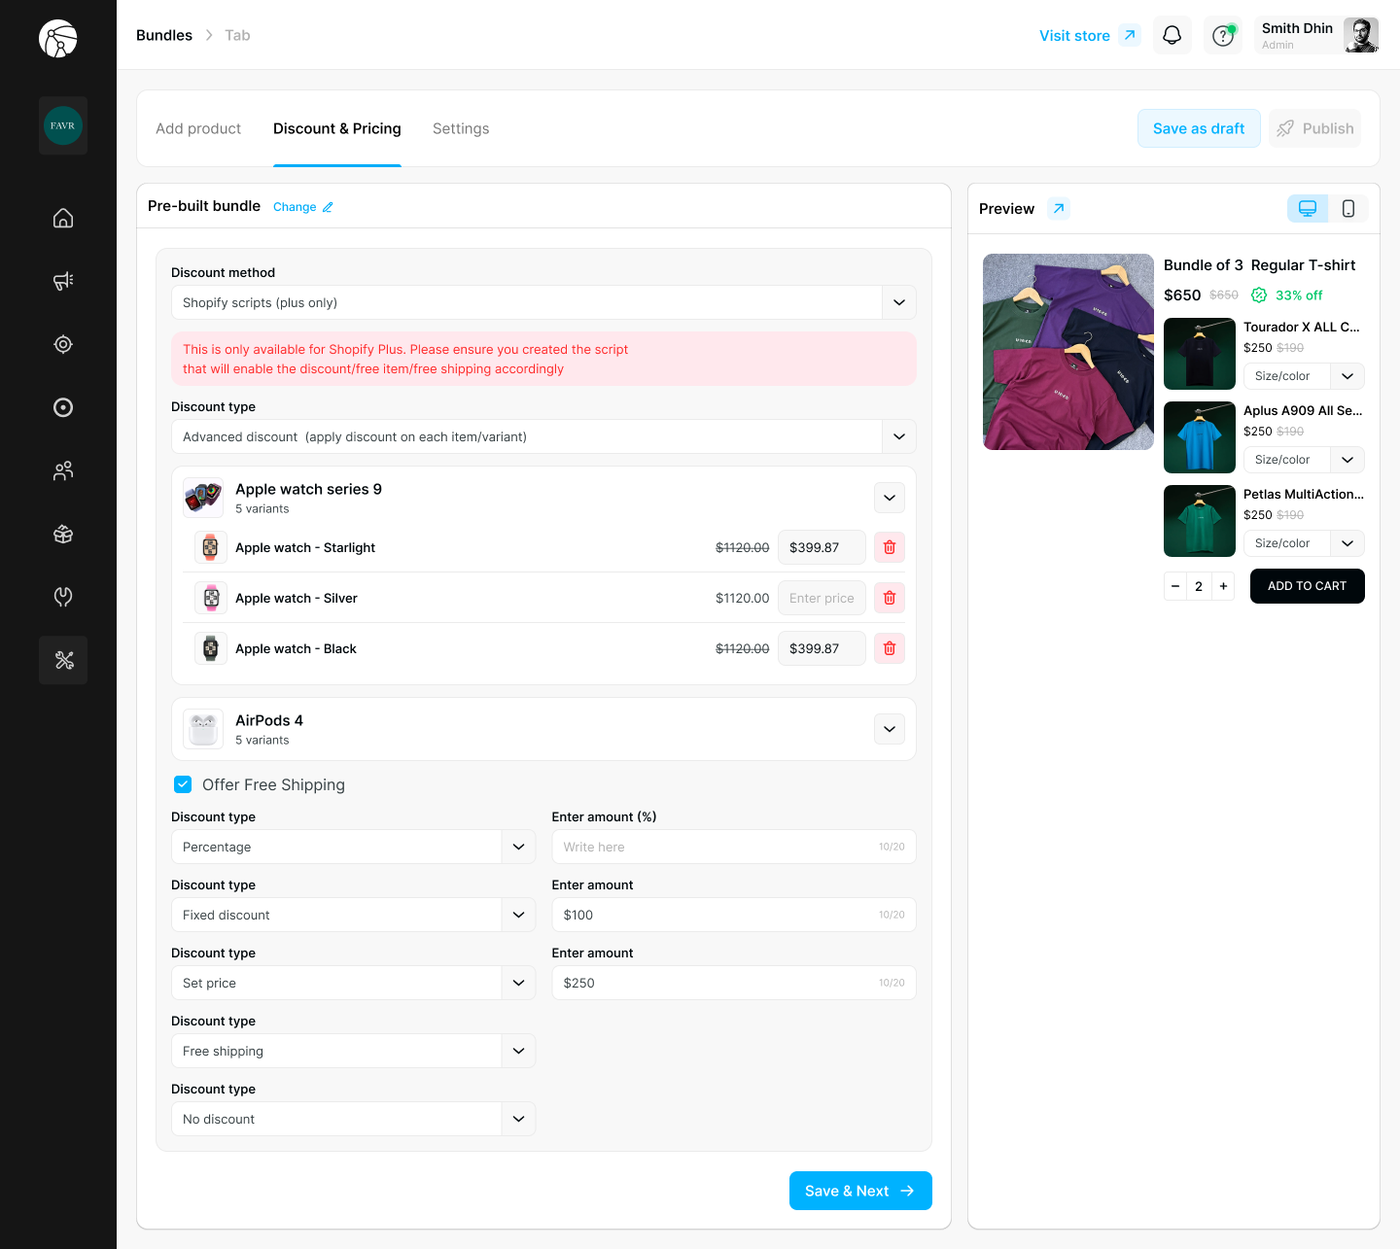The height and width of the screenshot is (1249, 1400).
Task: Delete Apple watch - Black variant
Action: (x=889, y=649)
